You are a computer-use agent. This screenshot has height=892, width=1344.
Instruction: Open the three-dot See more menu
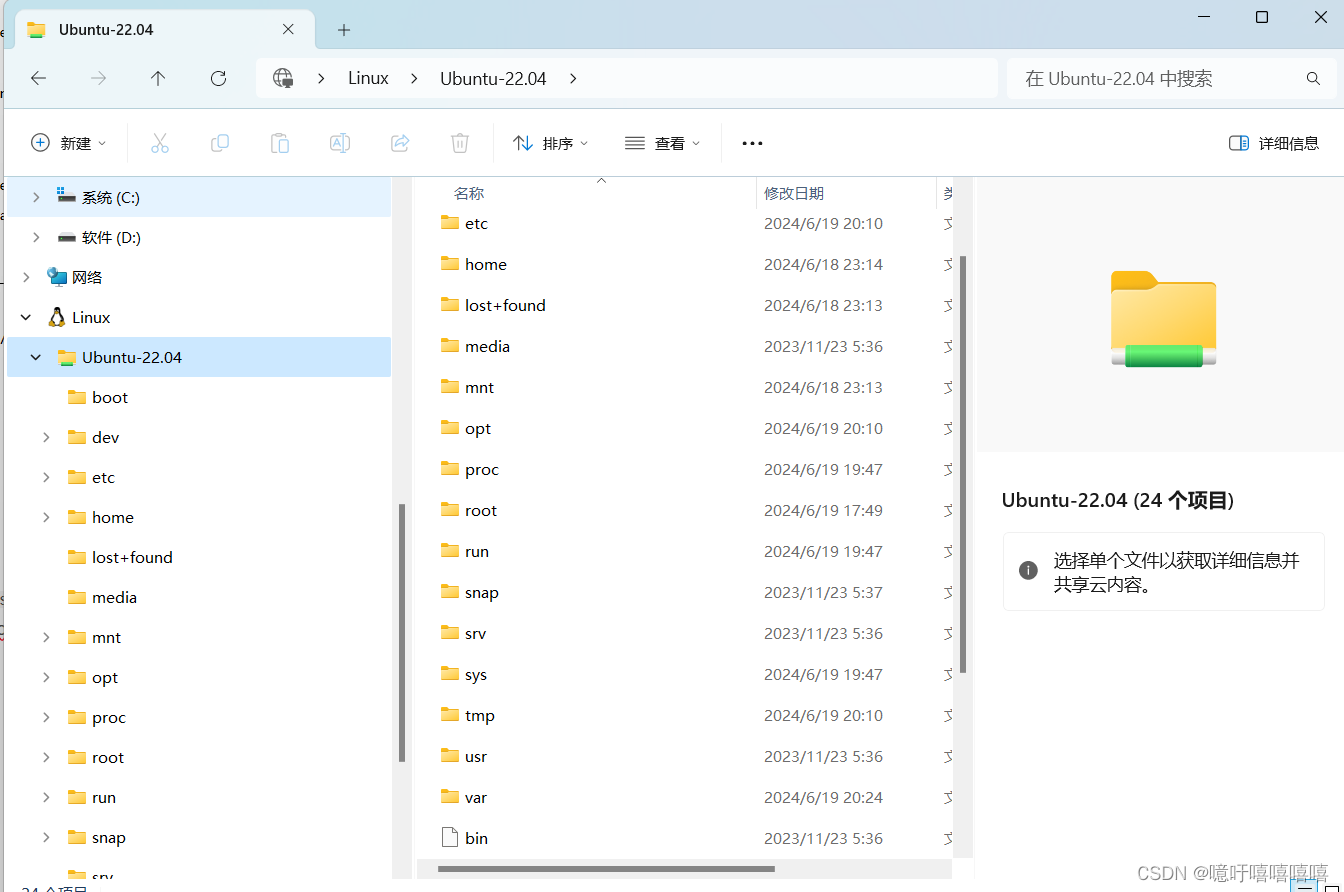point(752,143)
